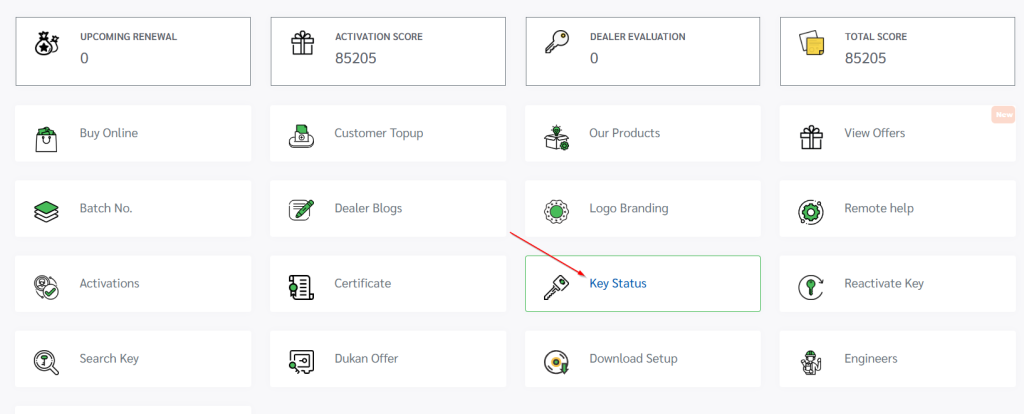Click the Logo Branding gear icon
The height and width of the screenshot is (414, 1024).
(x=556, y=209)
